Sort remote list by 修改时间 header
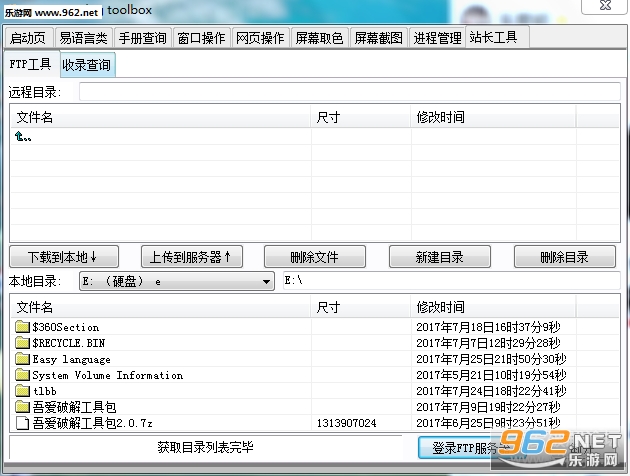The height and width of the screenshot is (476, 630). (493, 117)
